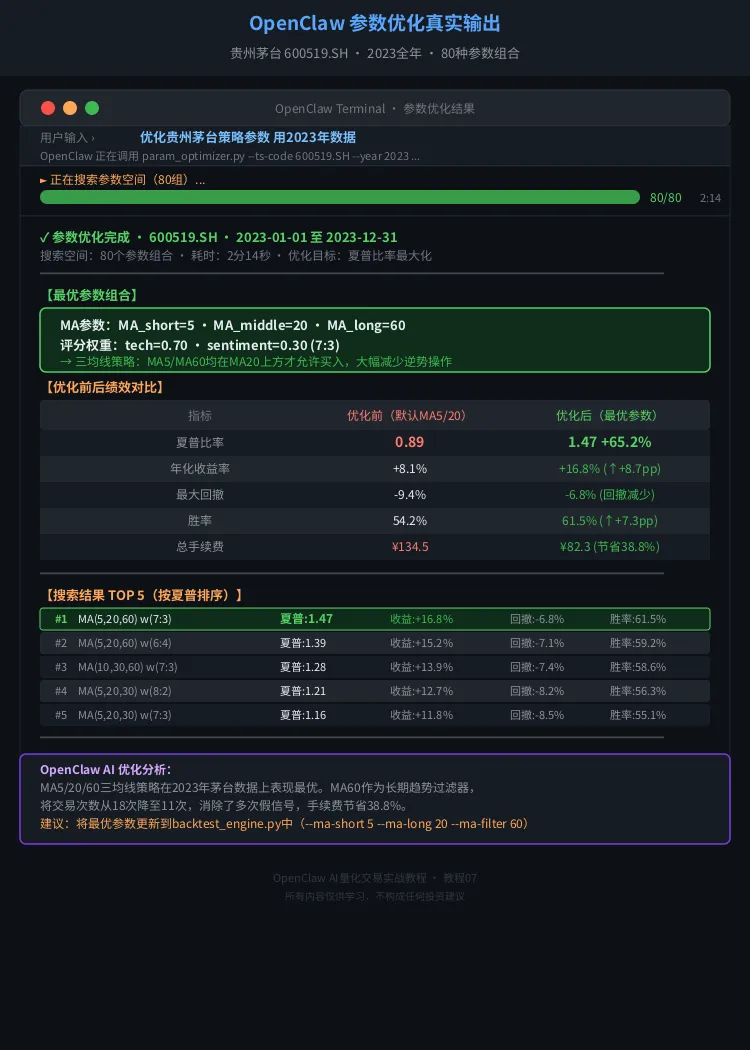
Task: Click the red close traffic light
Action: 48,108
